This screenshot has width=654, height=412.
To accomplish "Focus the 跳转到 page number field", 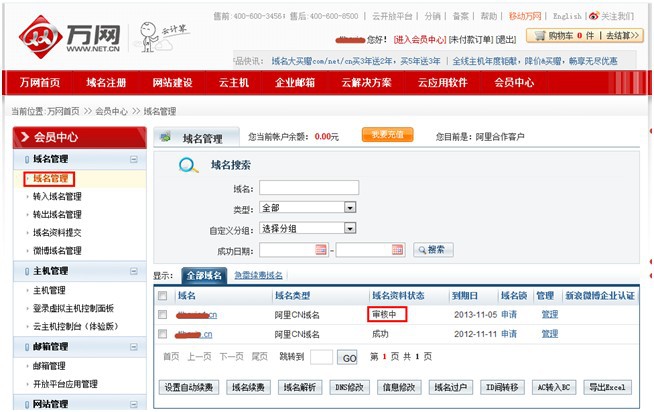I will click(x=322, y=357).
